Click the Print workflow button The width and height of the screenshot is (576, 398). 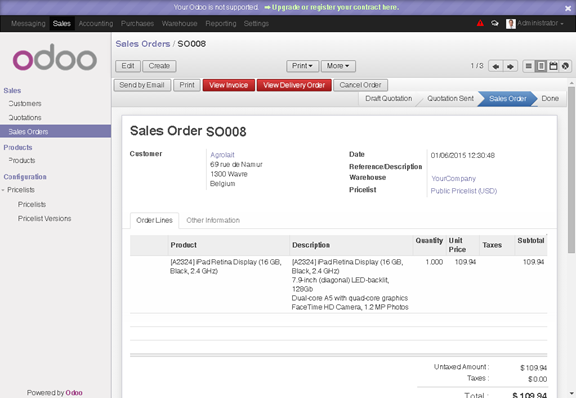pyautogui.click(x=187, y=85)
